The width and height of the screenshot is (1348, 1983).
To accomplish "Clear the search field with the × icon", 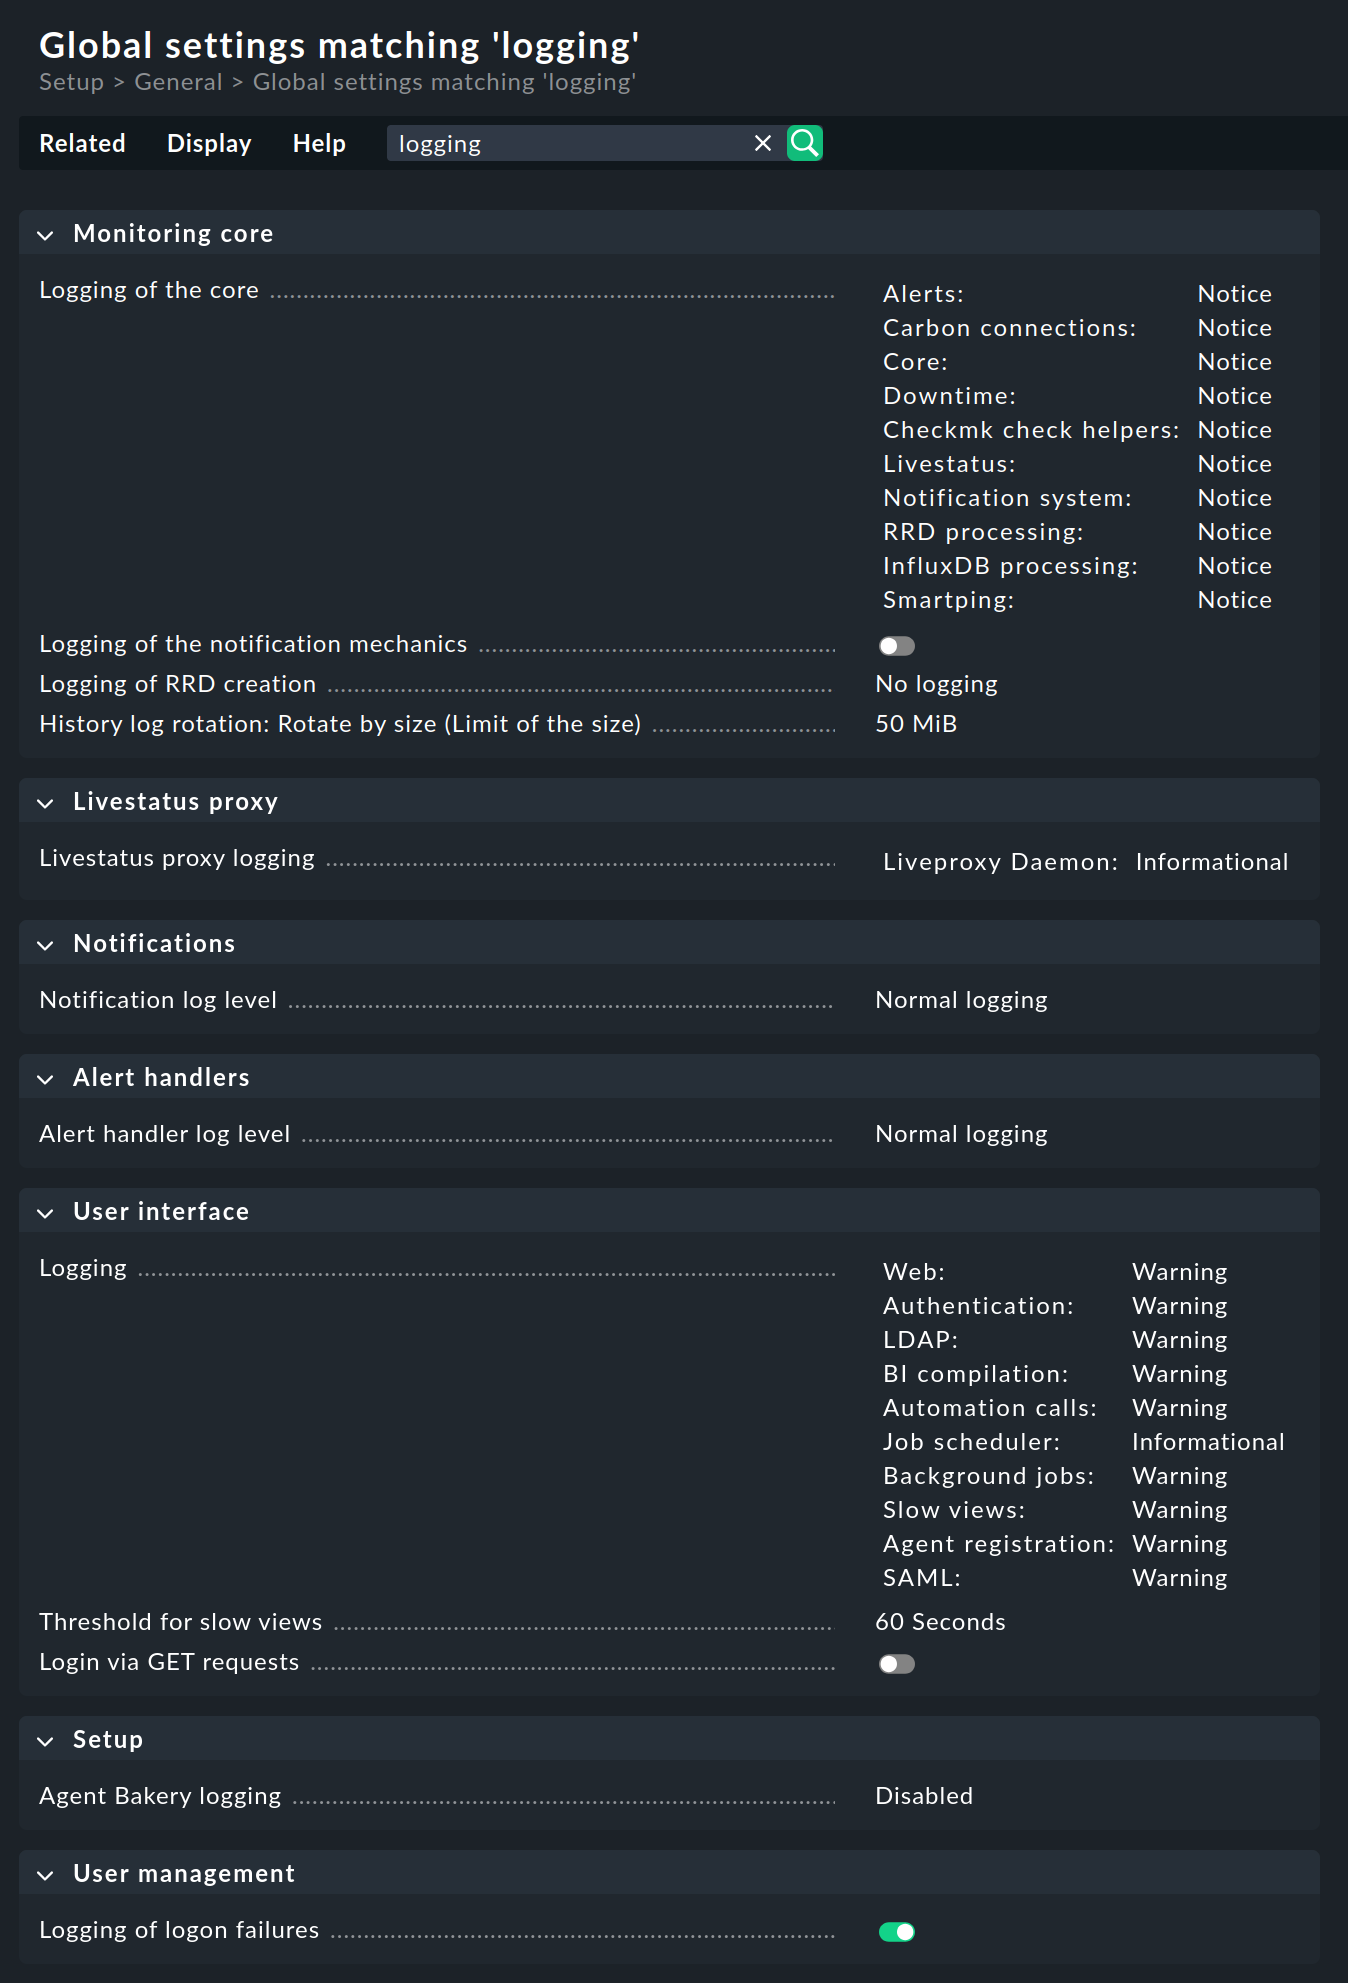I will [x=762, y=143].
